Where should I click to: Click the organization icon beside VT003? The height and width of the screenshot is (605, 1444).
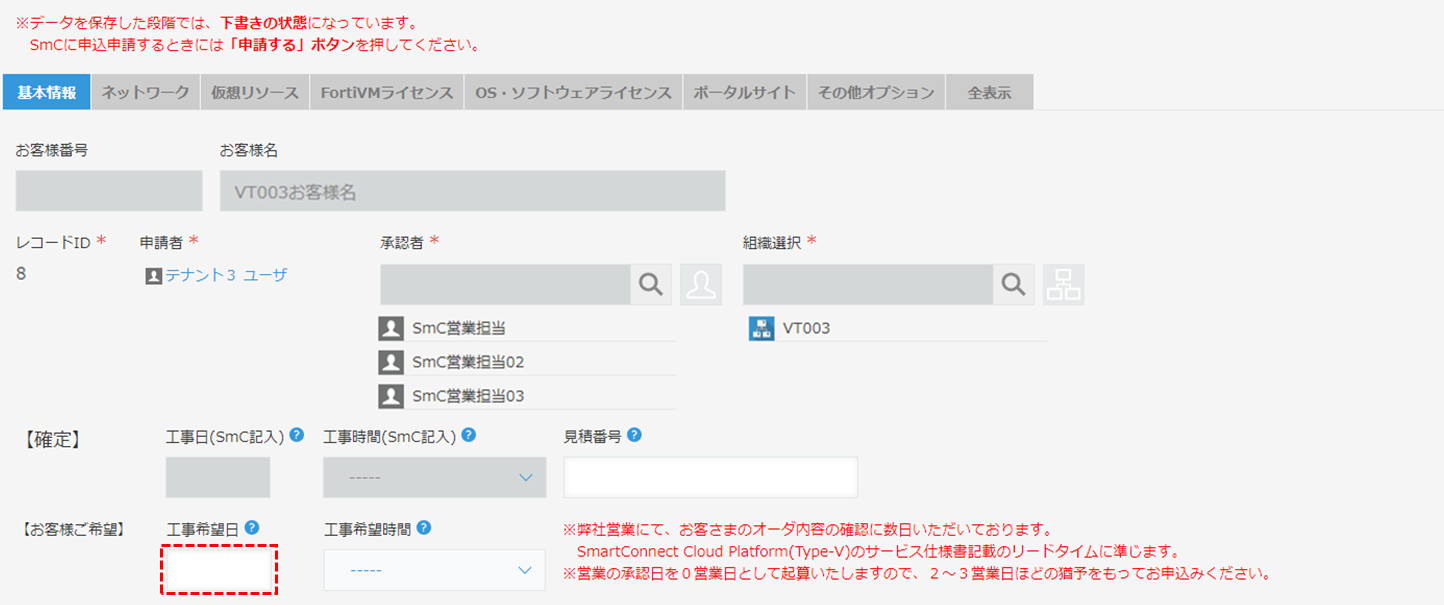761,328
